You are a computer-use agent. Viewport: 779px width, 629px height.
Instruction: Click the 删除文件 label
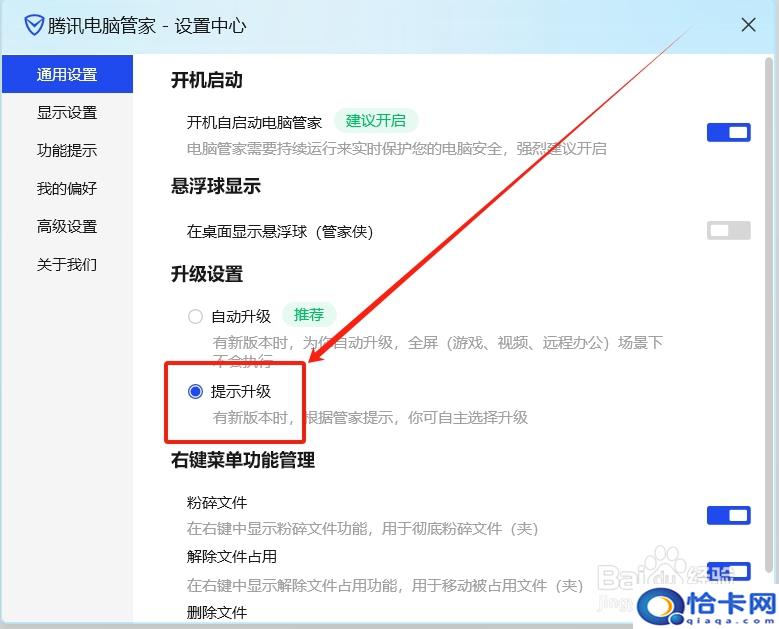pyautogui.click(x=217, y=612)
